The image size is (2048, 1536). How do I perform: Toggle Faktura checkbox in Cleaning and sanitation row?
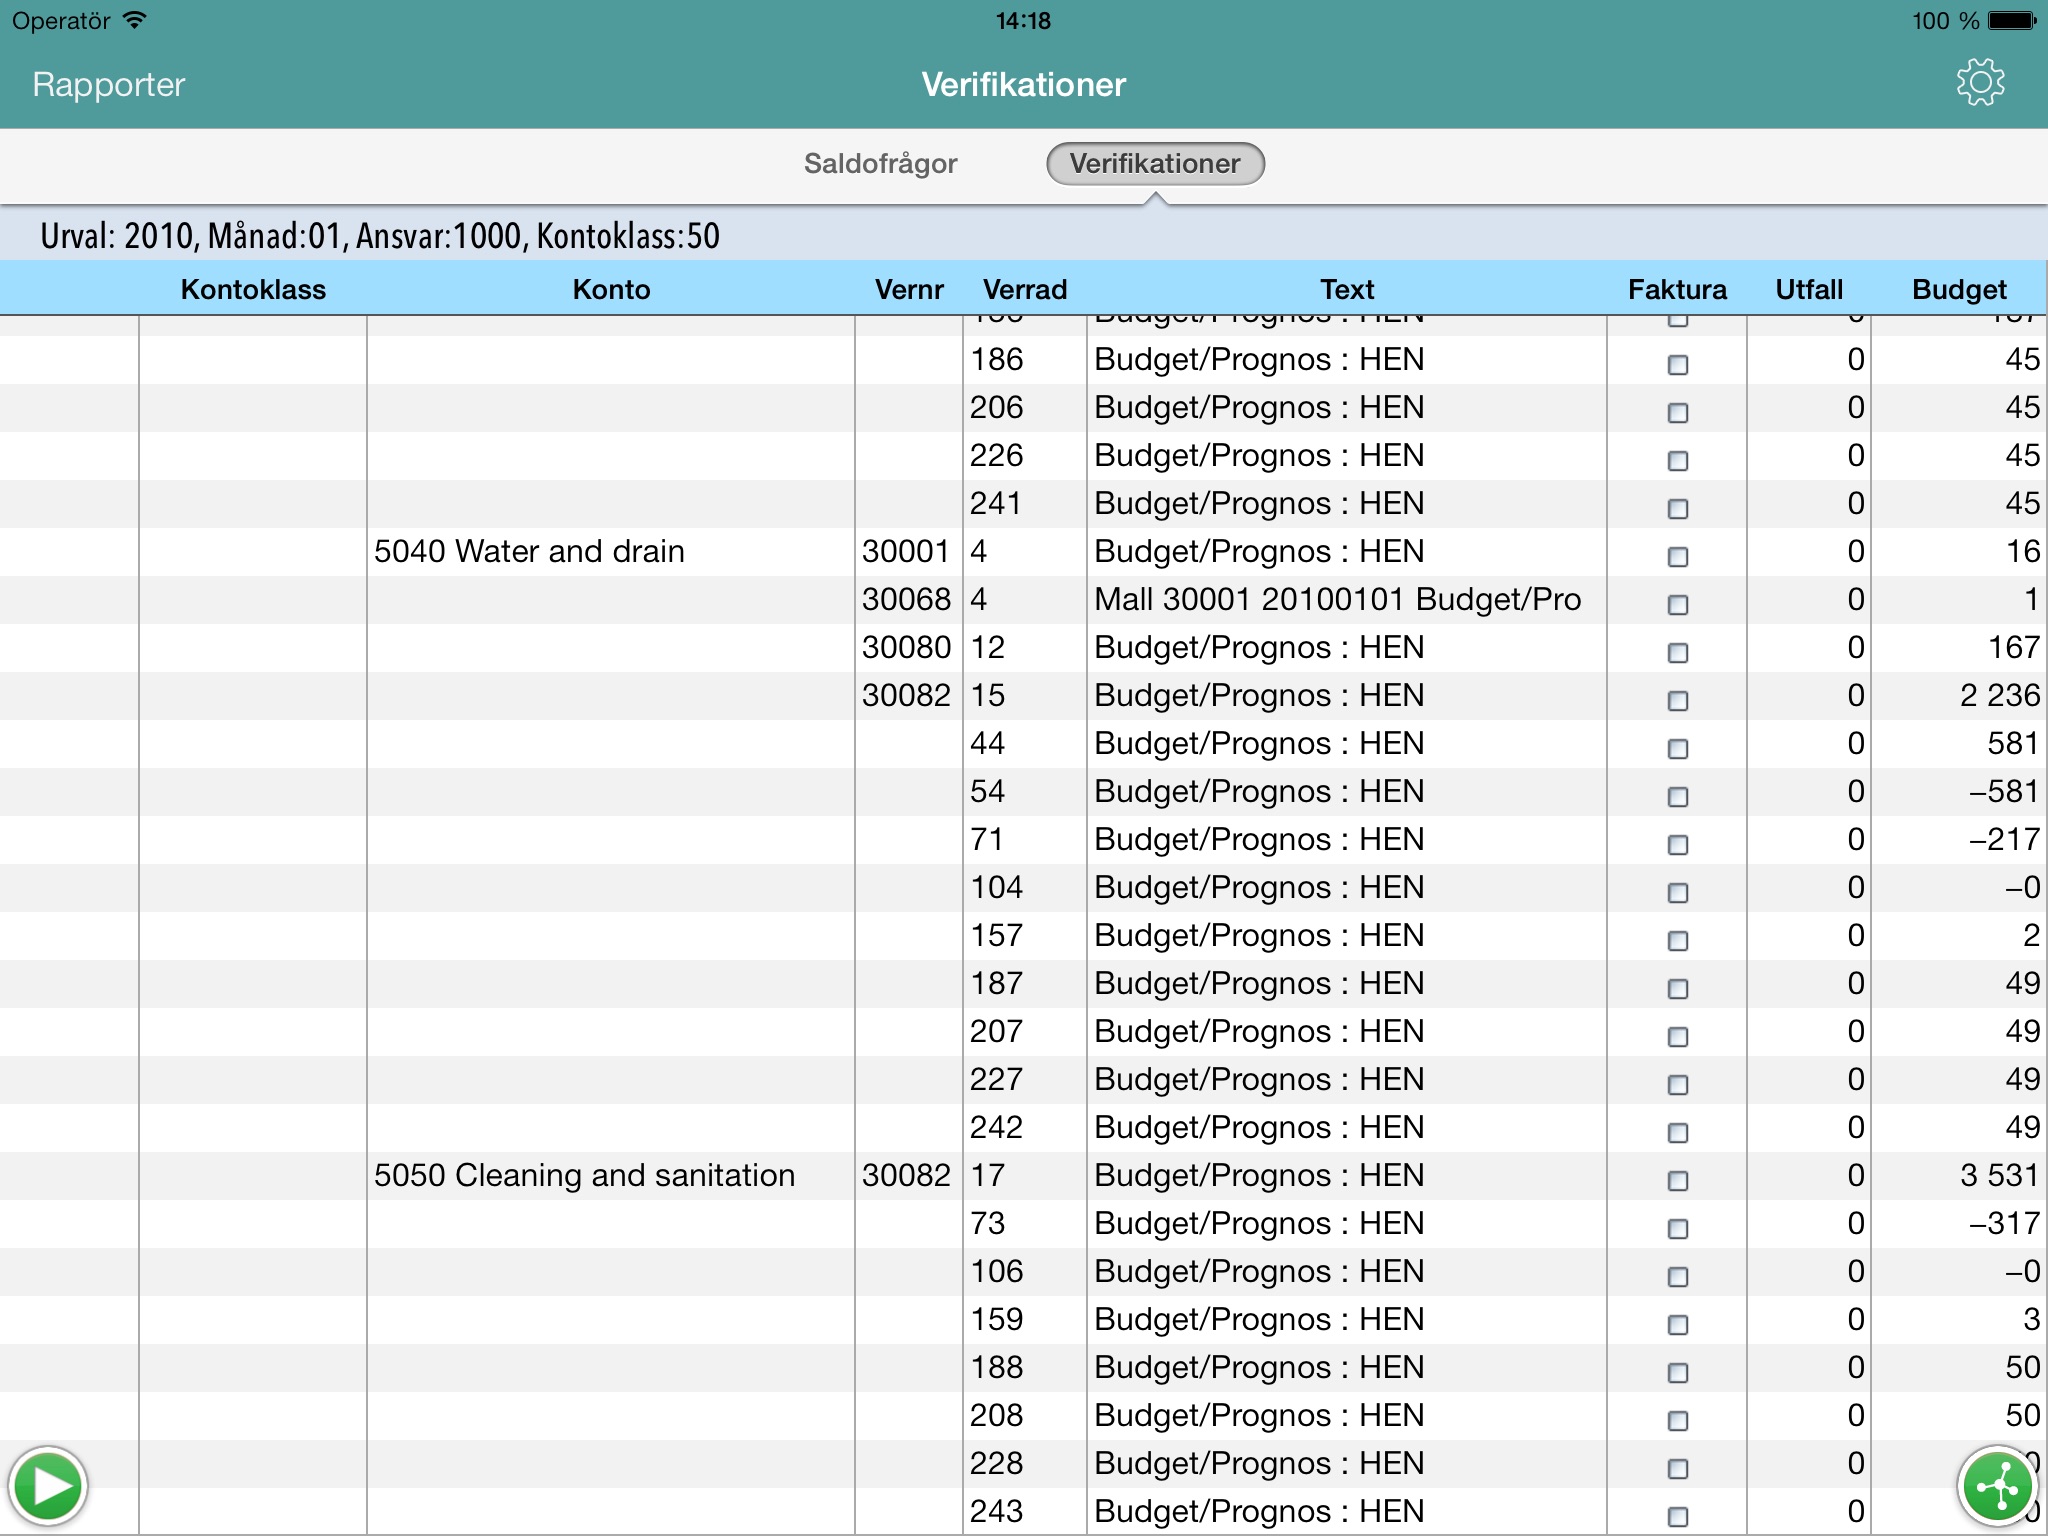[x=1678, y=1181]
